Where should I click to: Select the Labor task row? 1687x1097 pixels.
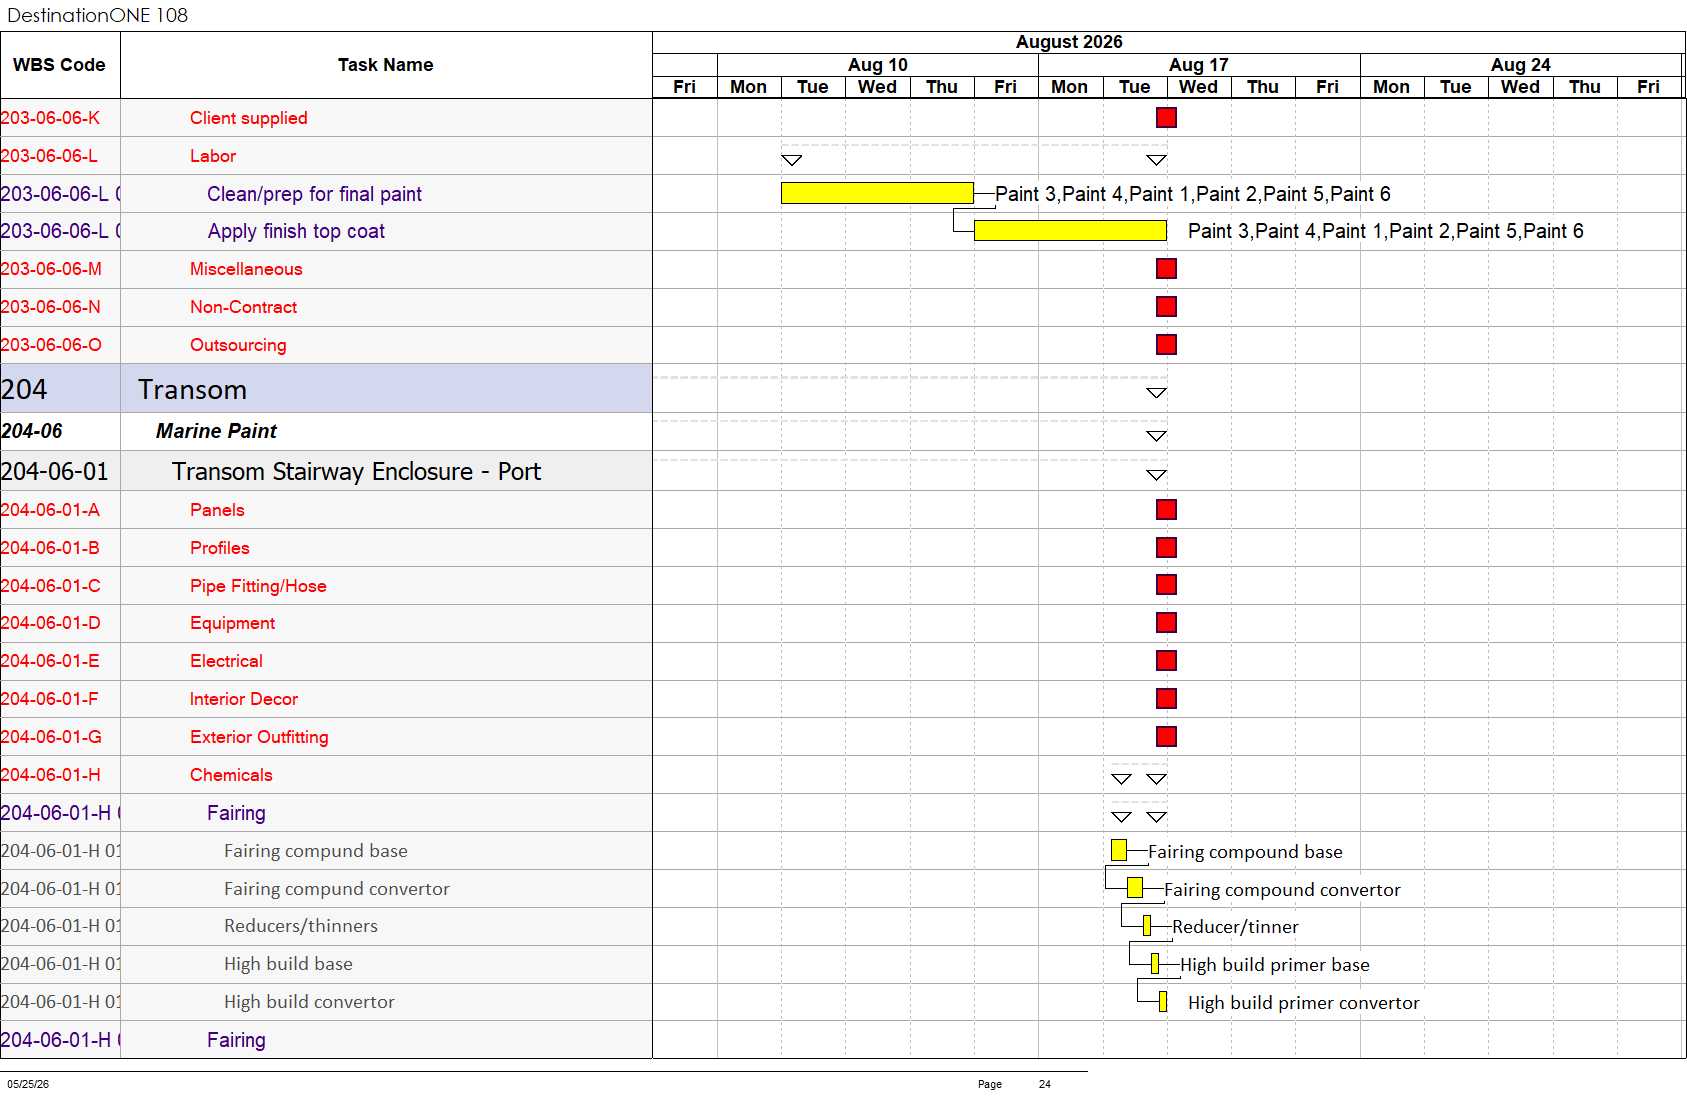pos(326,156)
